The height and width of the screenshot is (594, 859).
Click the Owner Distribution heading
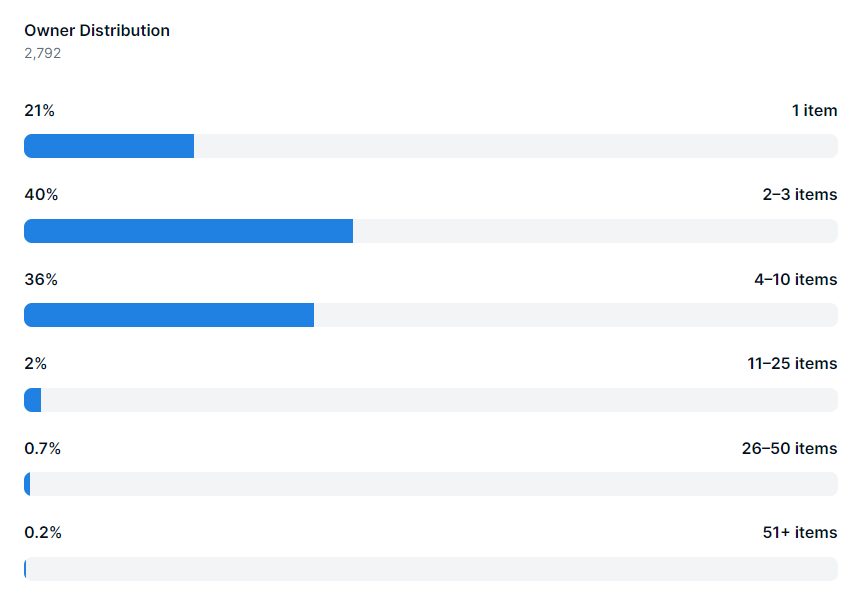click(97, 30)
